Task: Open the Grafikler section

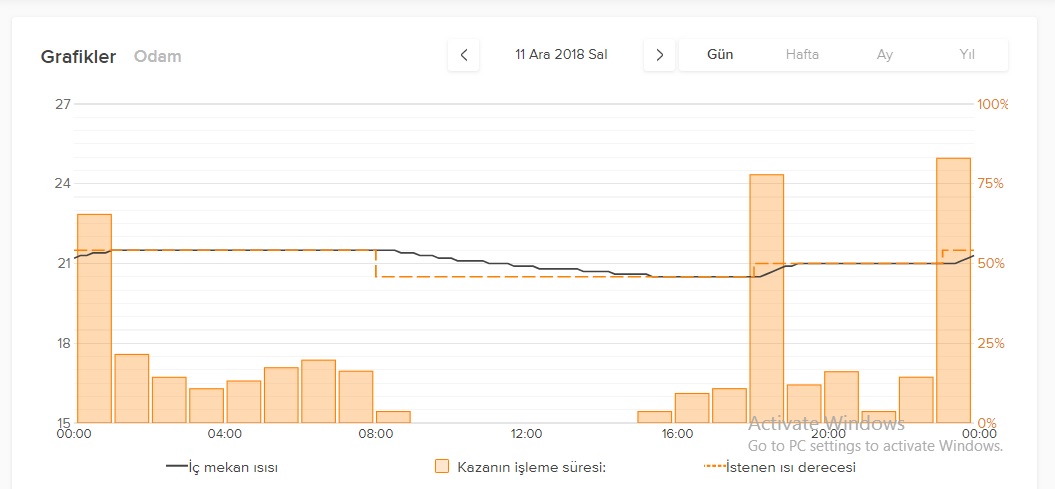Action: (78, 57)
